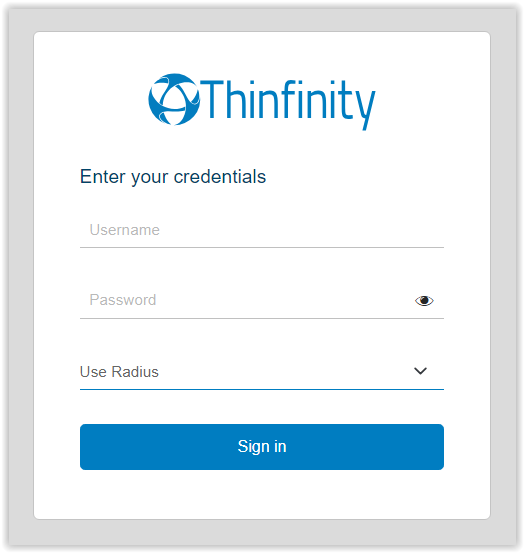
Task: Click the Enter your credentials heading
Action: pos(173,177)
